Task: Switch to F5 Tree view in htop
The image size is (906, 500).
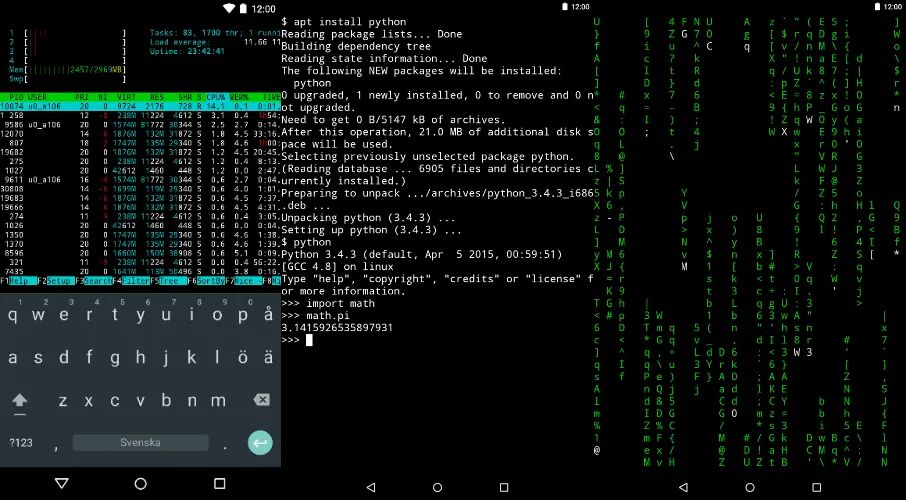Action: click(169, 281)
